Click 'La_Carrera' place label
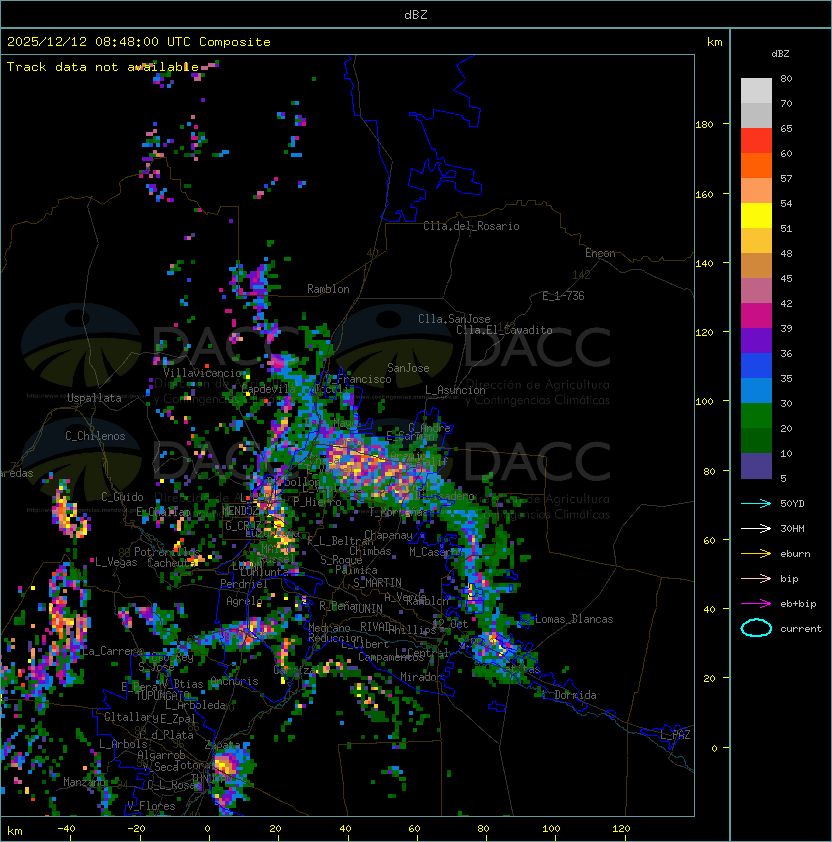832x842 pixels. coord(112,651)
